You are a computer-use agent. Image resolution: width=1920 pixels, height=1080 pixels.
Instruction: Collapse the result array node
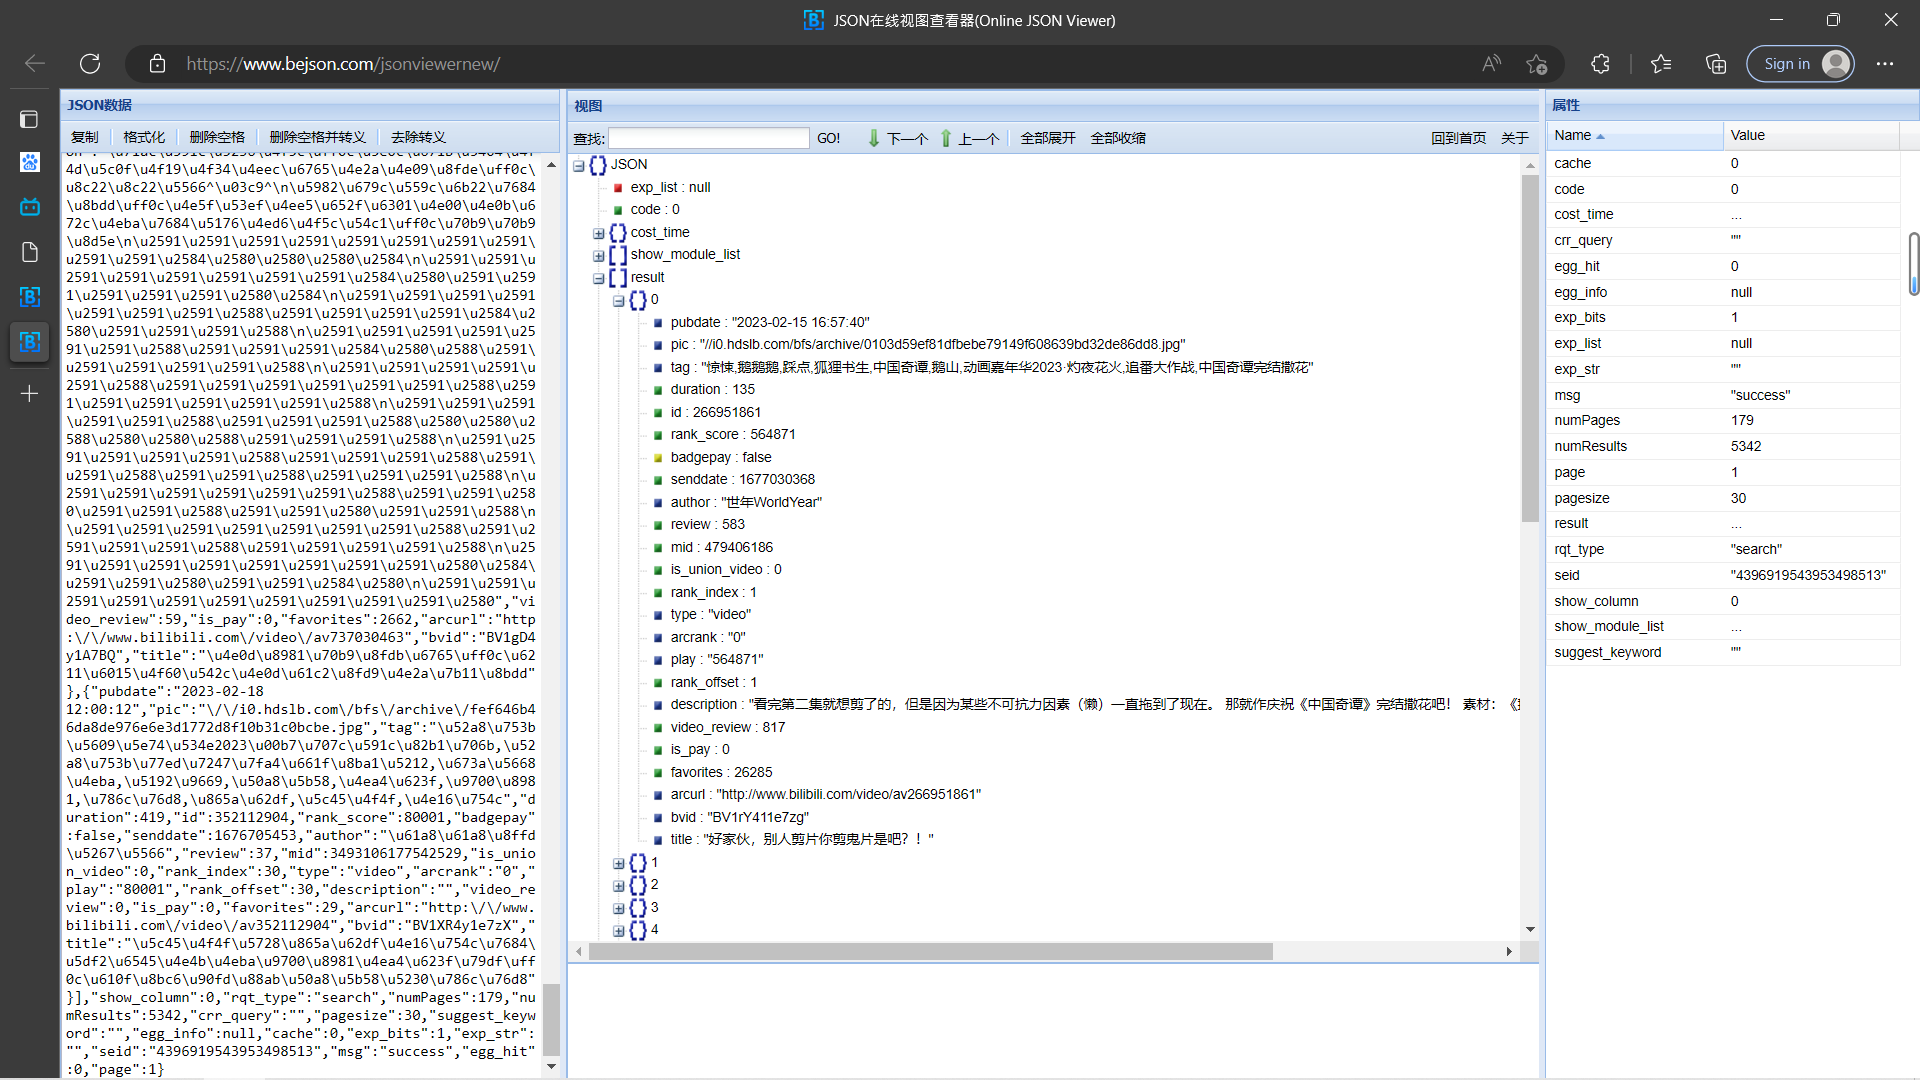point(599,279)
